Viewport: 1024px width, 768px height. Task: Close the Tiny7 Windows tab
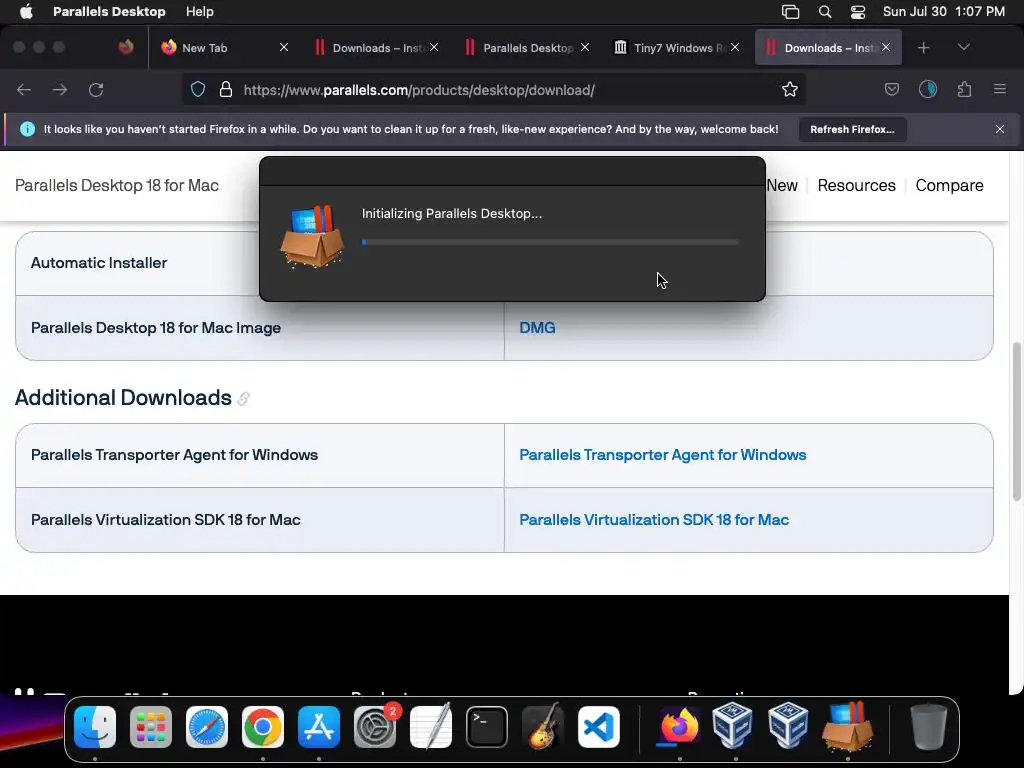click(x=735, y=48)
